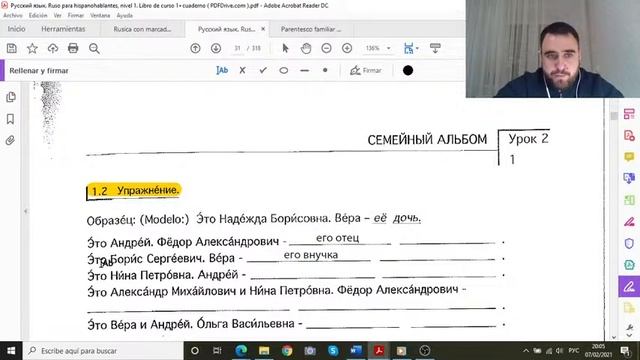Open the Ventana menu
The height and width of the screenshot is (360, 640).
click(x=100, y=16)
